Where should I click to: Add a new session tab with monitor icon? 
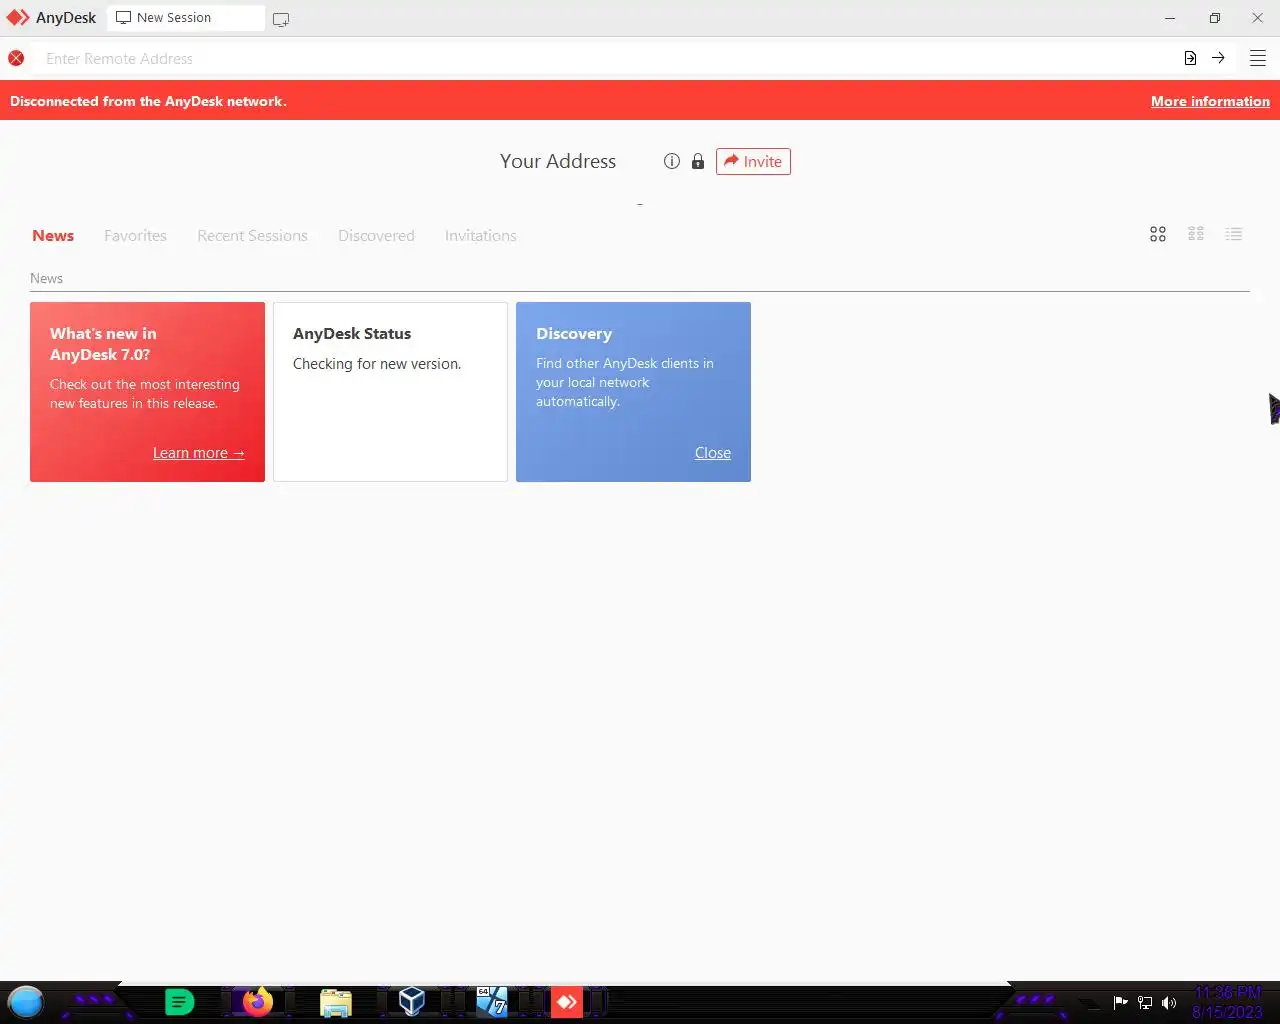click(x=281, y=19)
